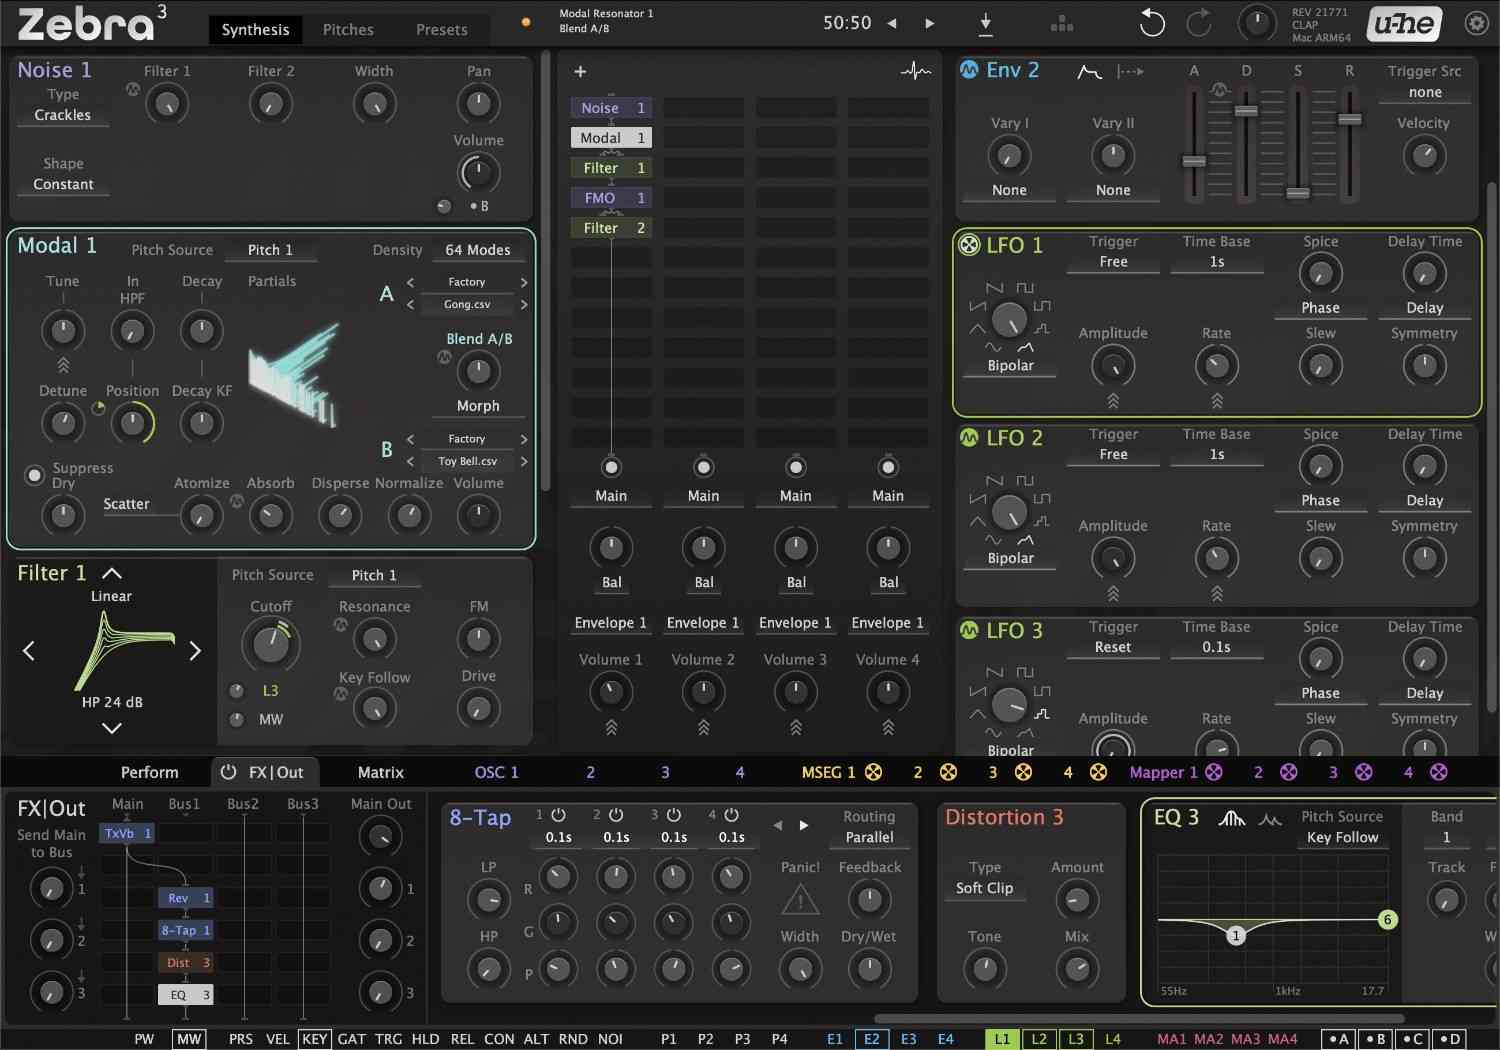
Task: Click the u-he logo badge
Action: point(1403,23)
